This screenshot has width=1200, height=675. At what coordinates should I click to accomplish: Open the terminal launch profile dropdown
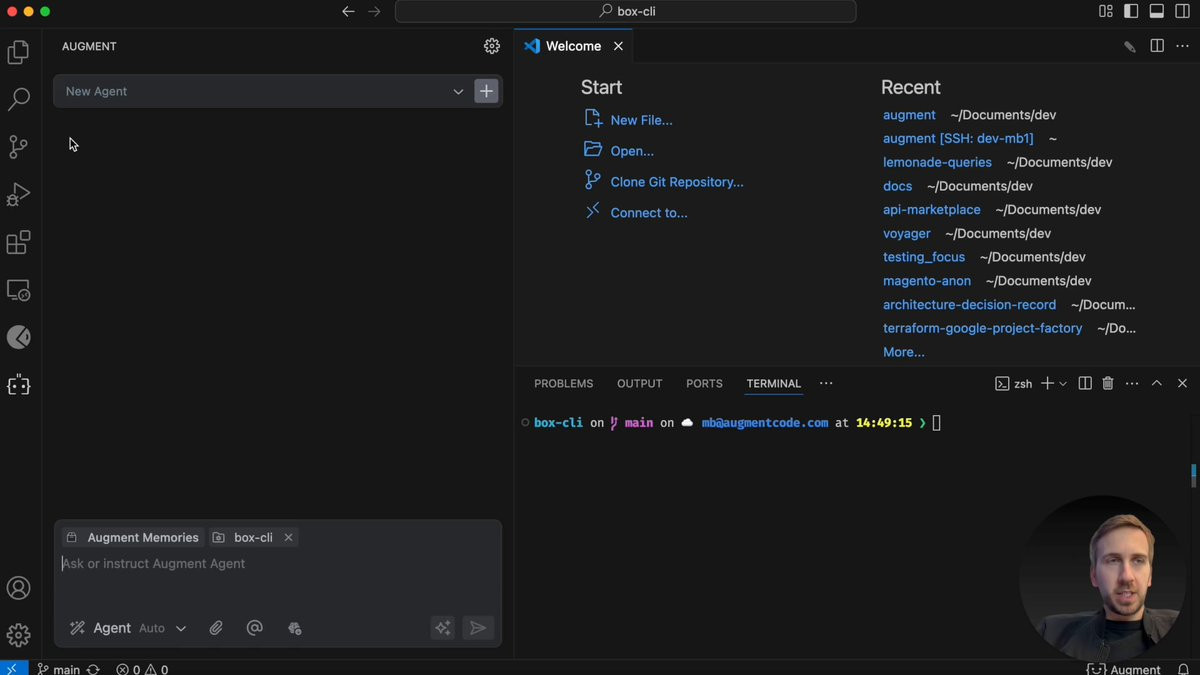tap(1063, 383)
